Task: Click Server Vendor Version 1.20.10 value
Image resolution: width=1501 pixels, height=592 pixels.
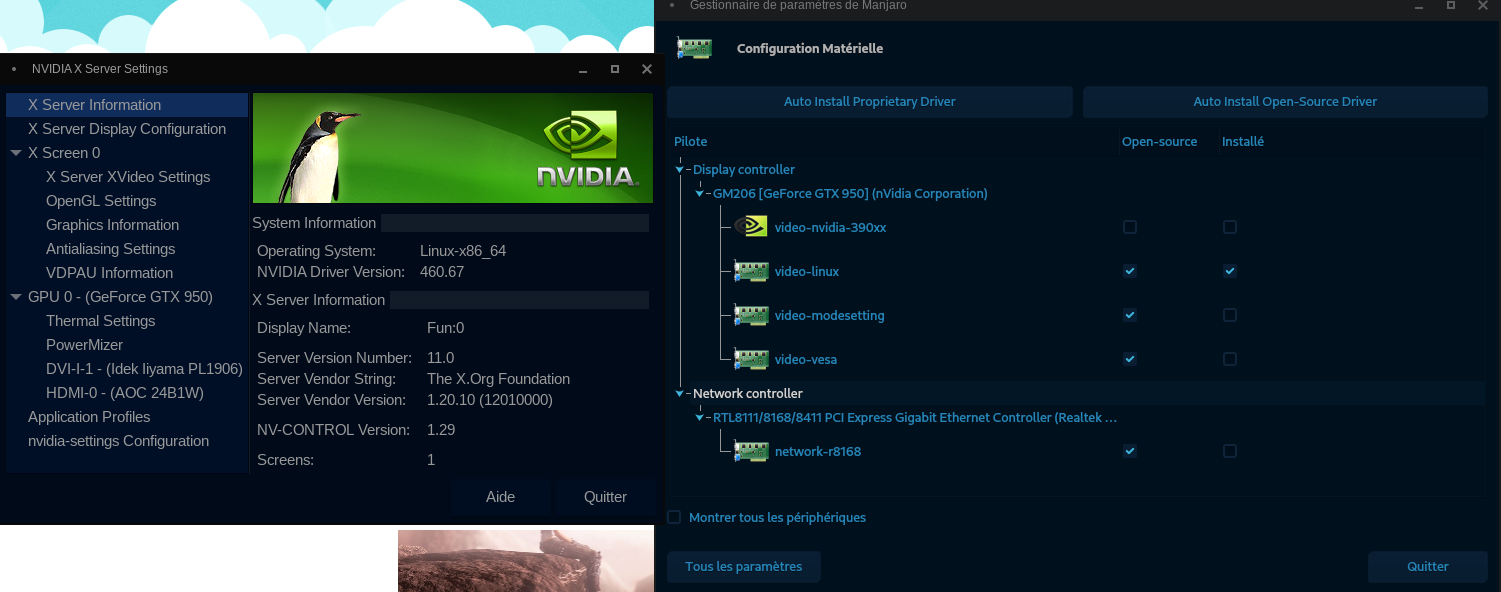Action: point(490,400)
